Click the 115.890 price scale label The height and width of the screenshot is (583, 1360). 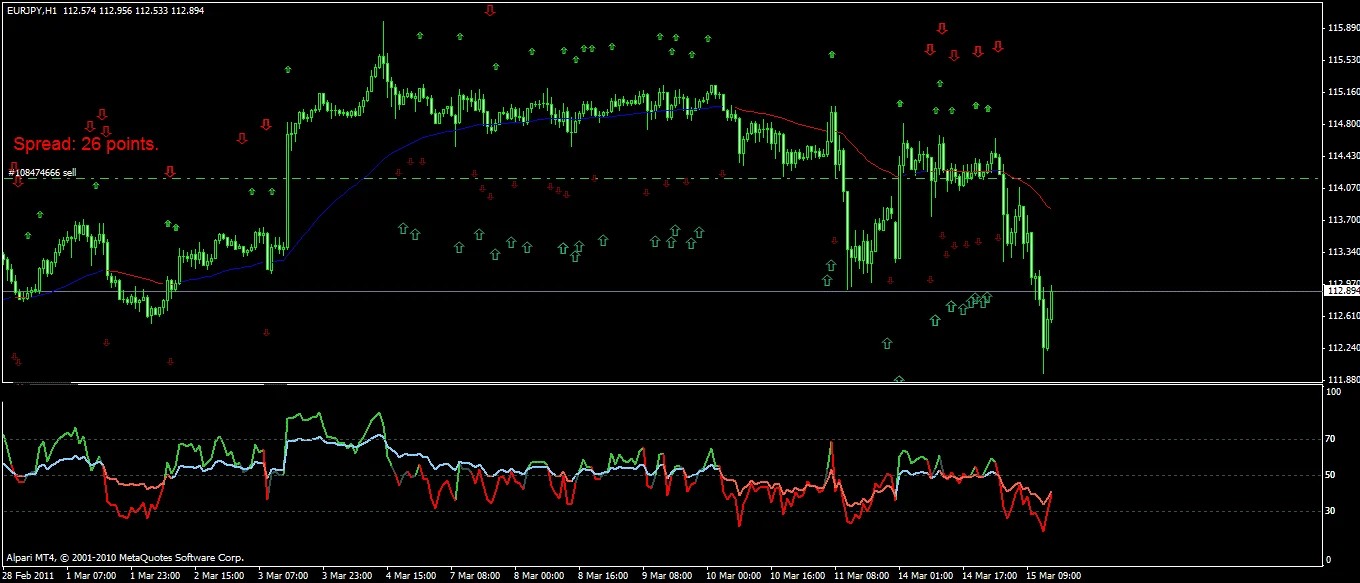pyautogui.click(x=1340, y=29)
